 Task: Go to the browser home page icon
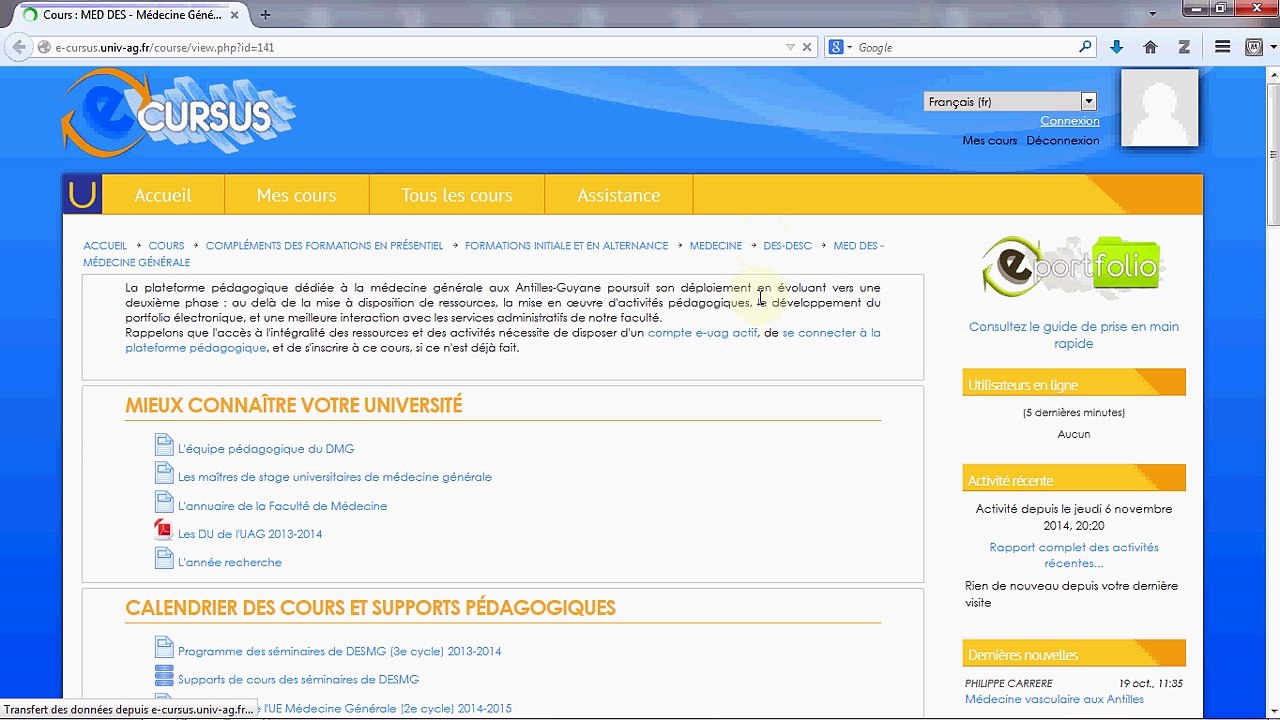pos(1150,47)
